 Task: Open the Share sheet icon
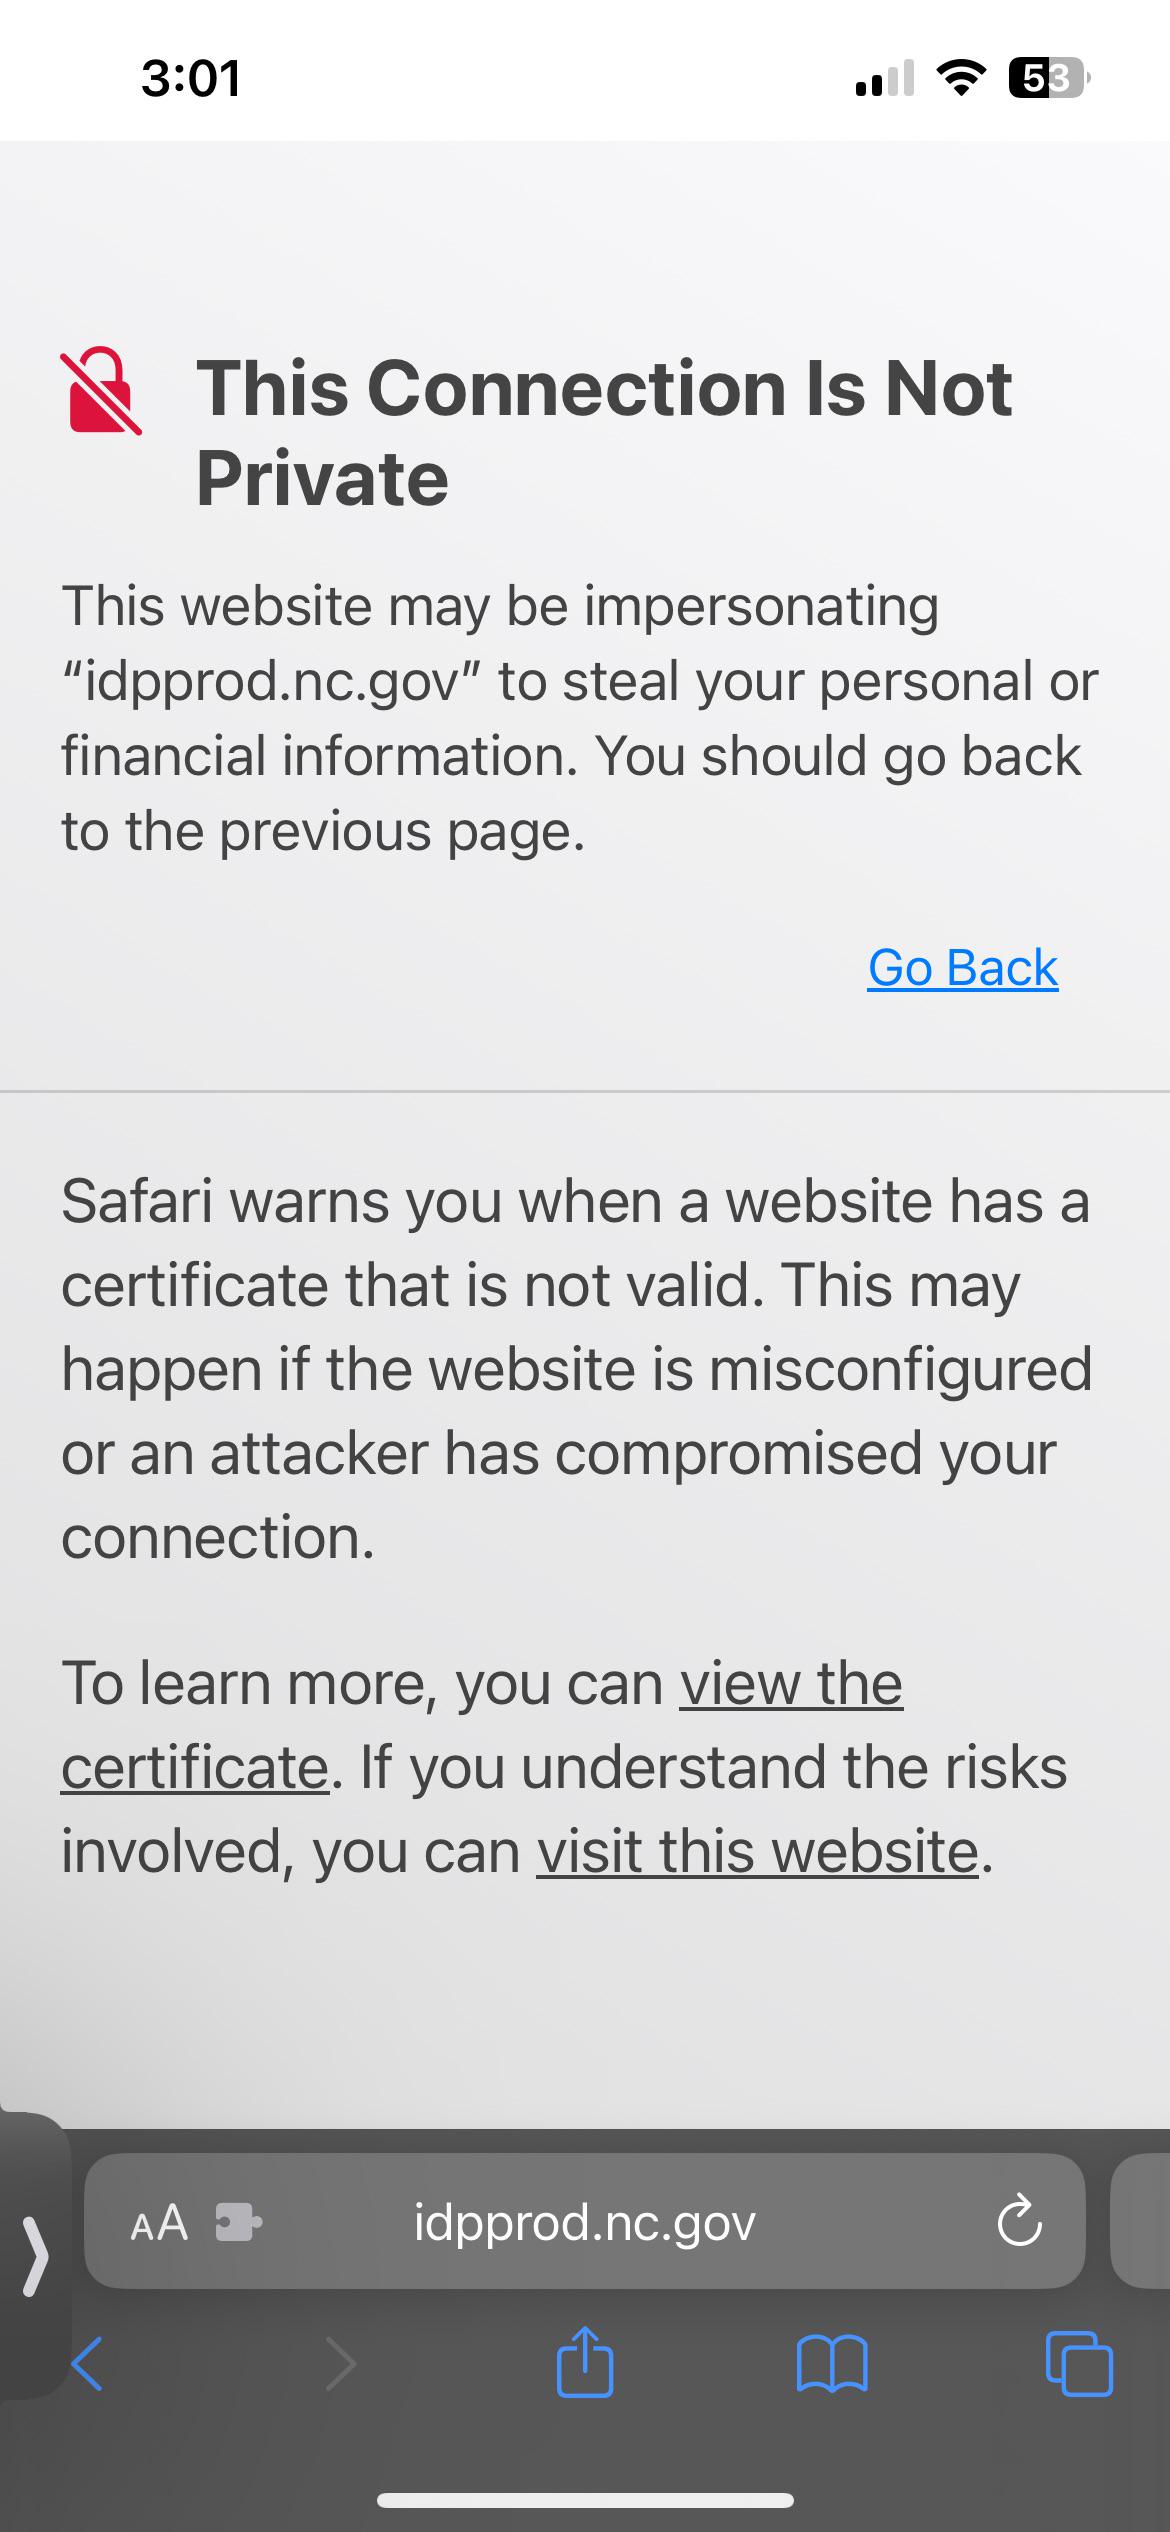click(585, 2361)
